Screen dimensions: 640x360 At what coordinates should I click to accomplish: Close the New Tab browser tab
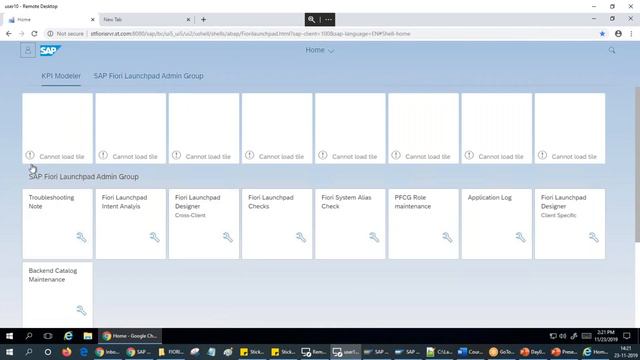coord(188,20)
